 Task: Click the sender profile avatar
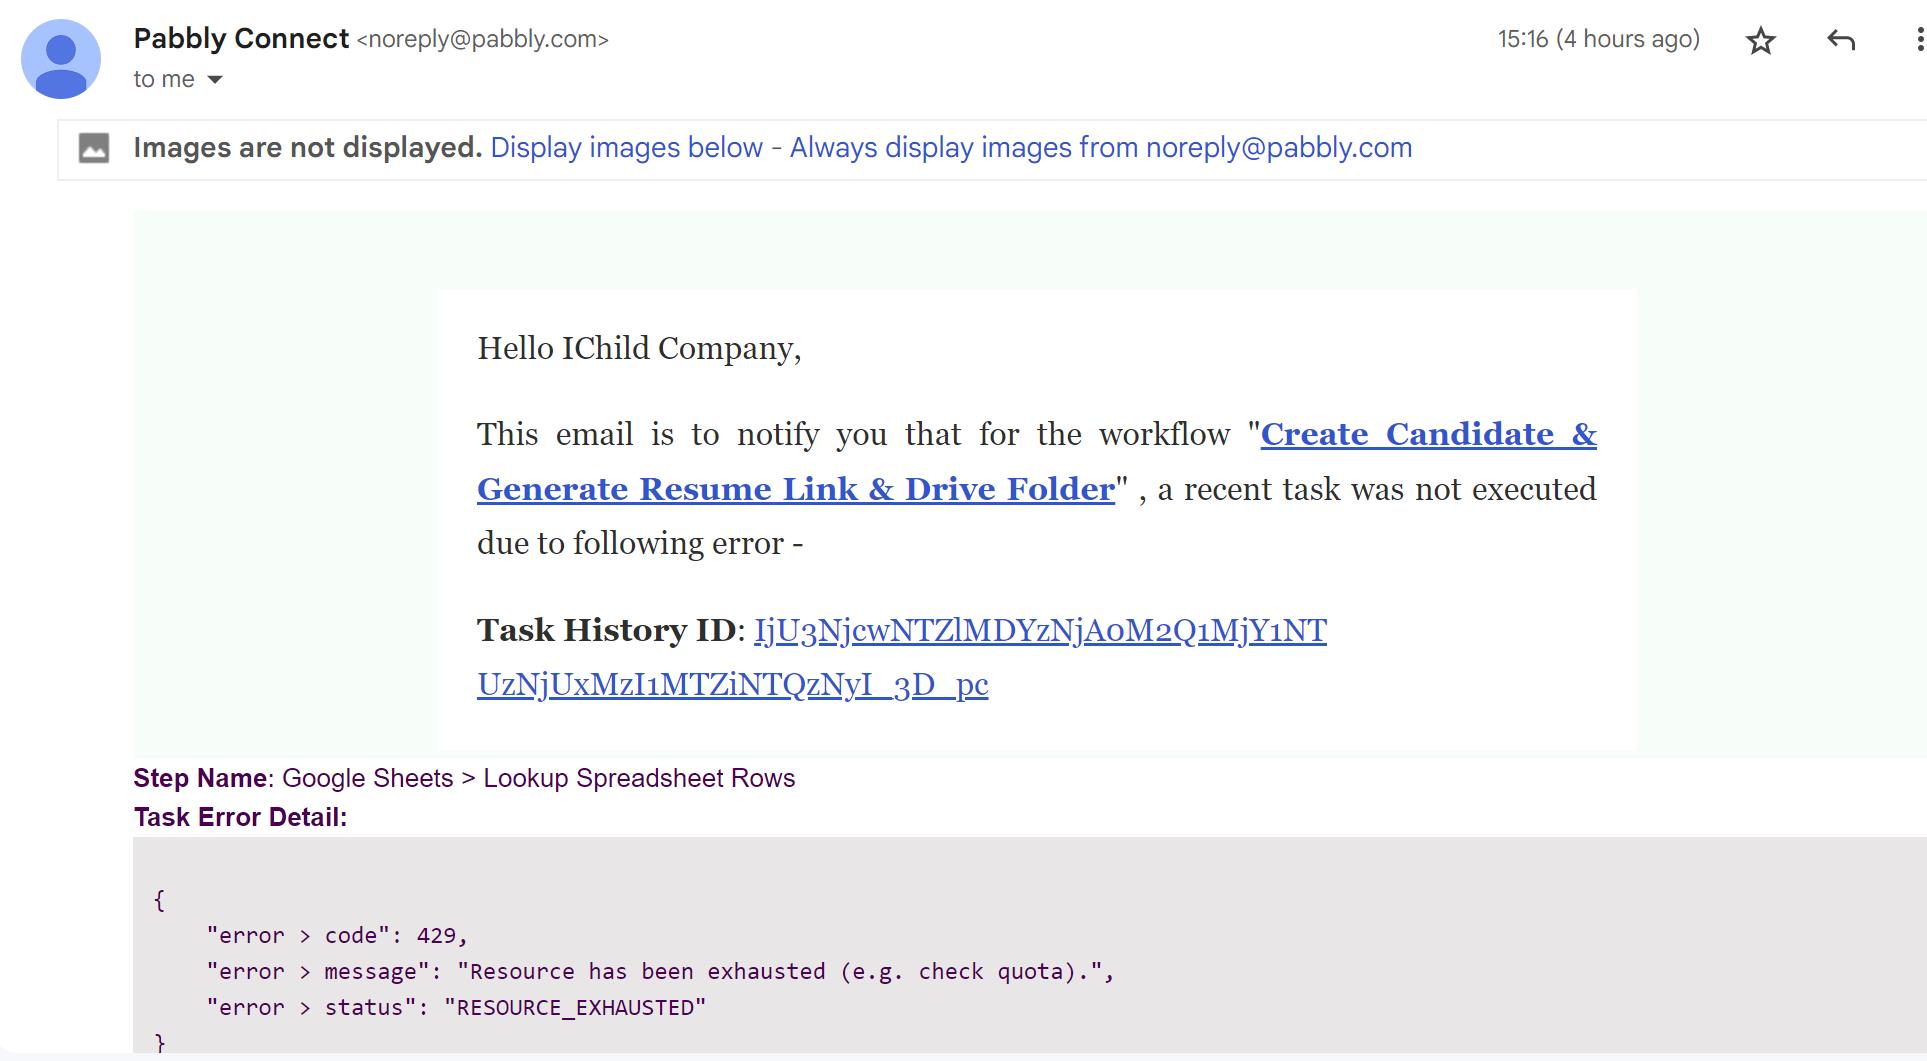[61, 59]
